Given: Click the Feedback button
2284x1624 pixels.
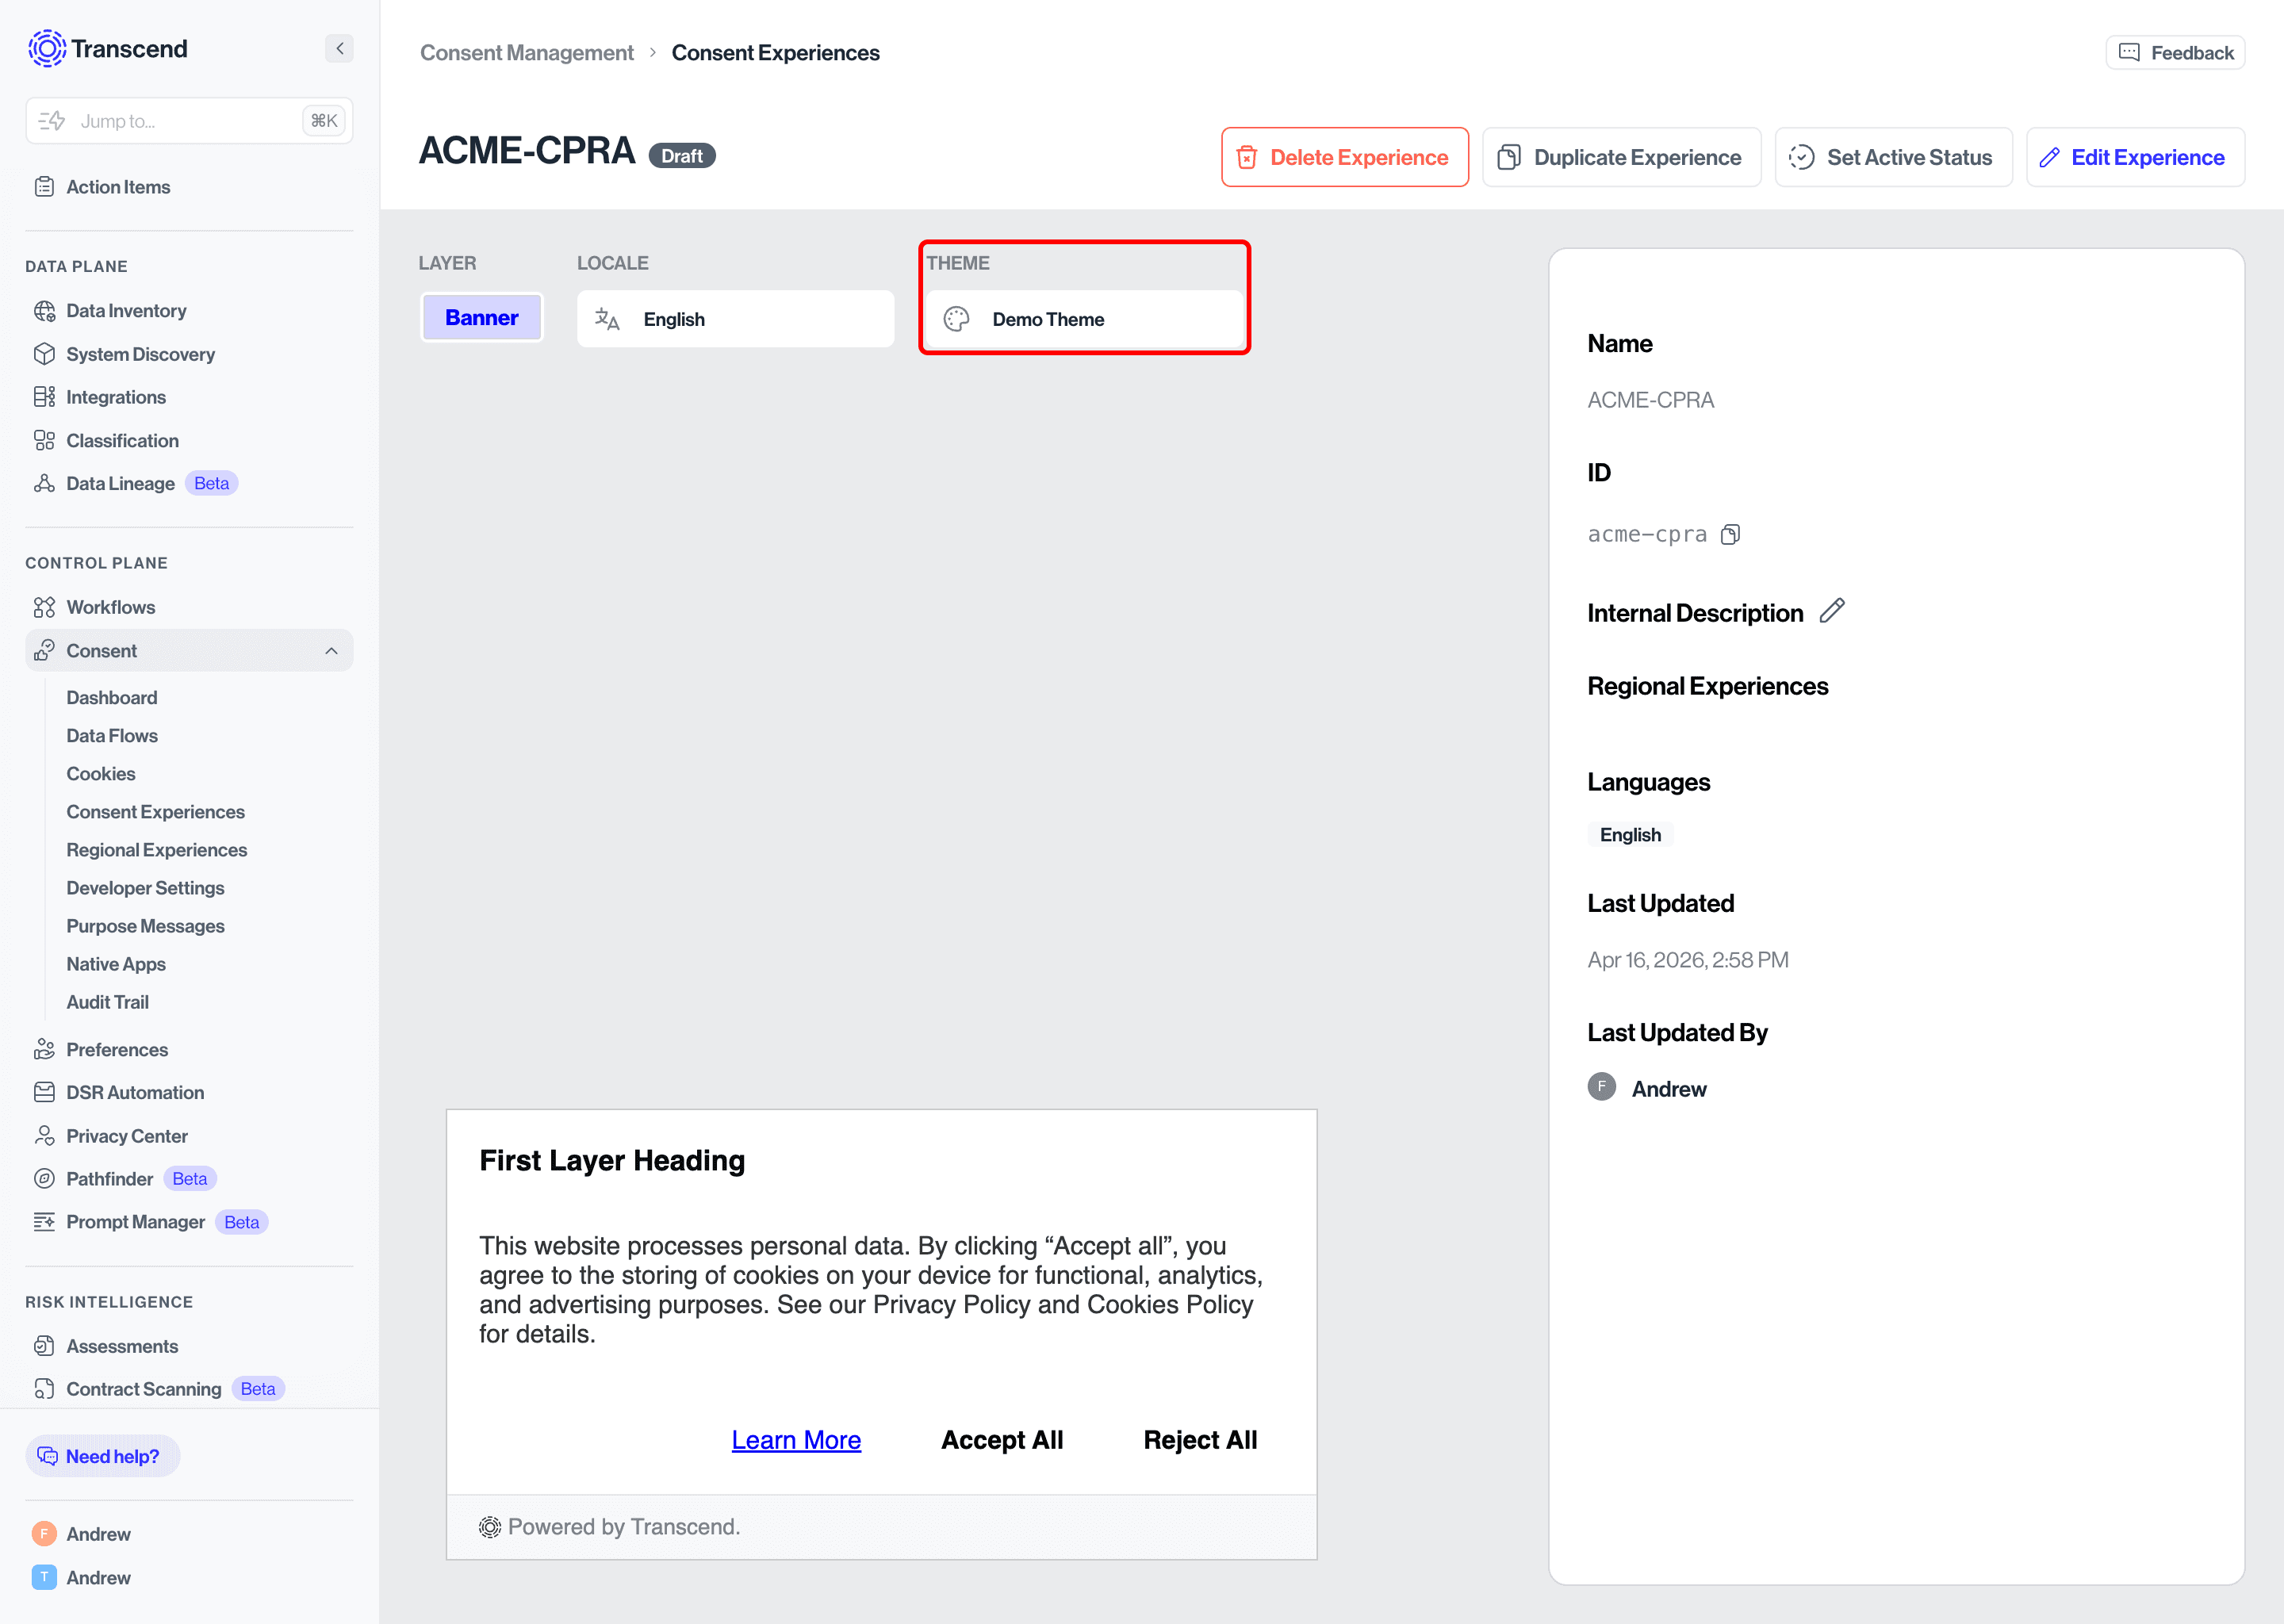Looking at the screenshot, I should click(2175, 53).
